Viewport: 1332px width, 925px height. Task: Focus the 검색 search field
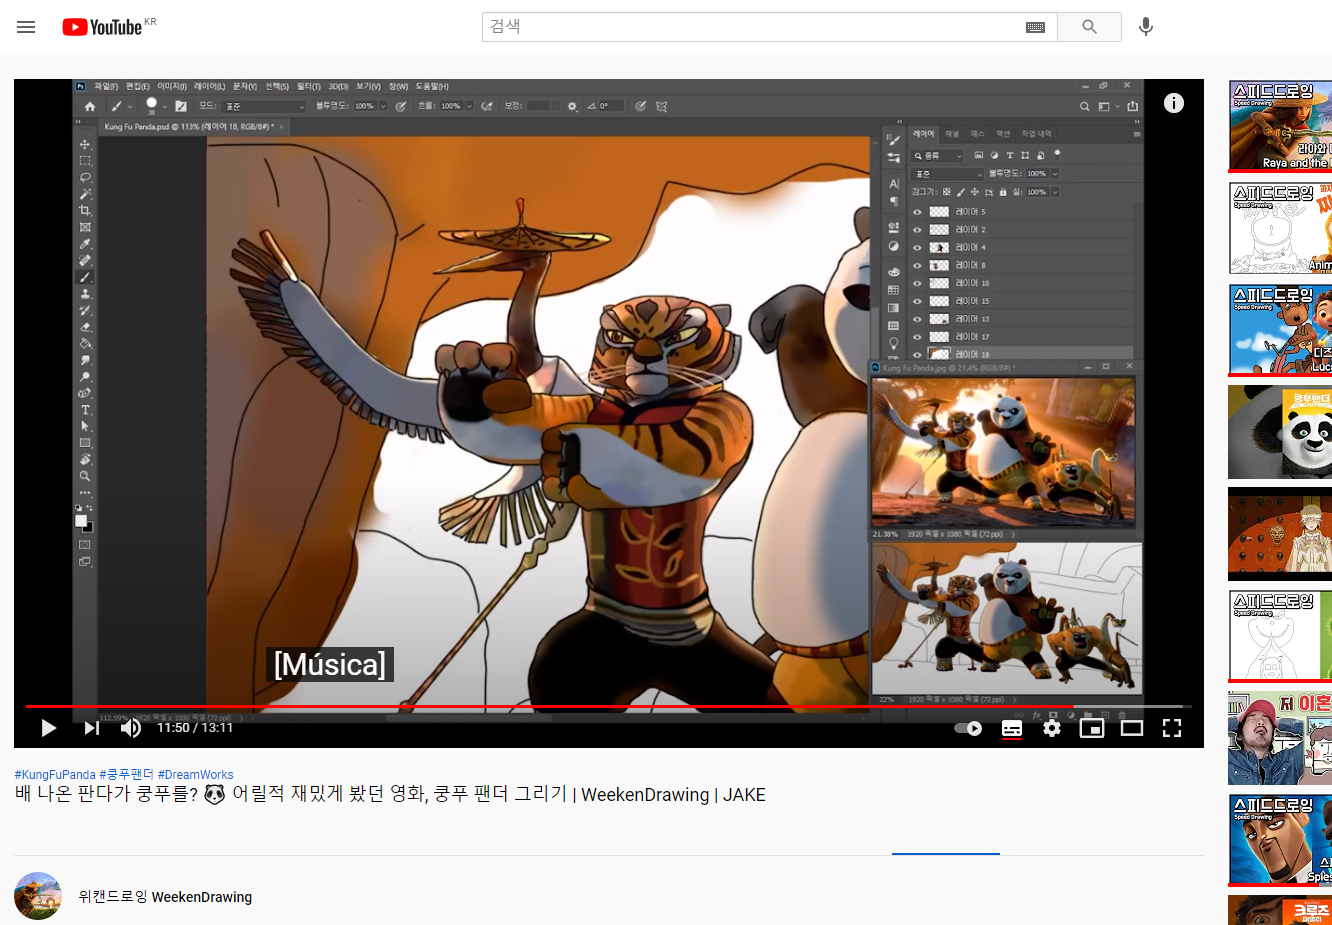click(x=752, y=27)
